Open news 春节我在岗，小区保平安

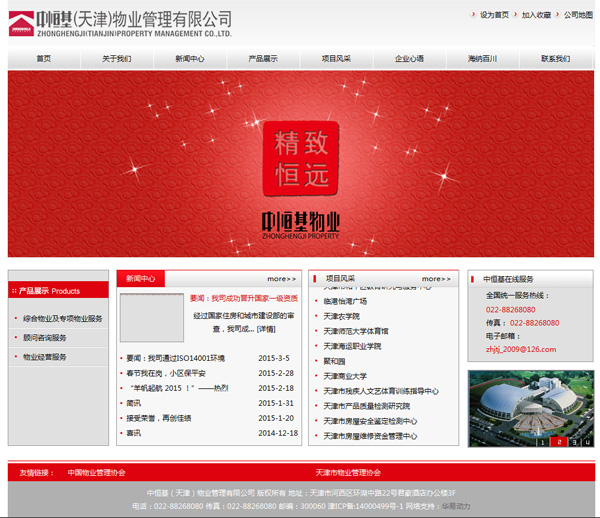166,373
